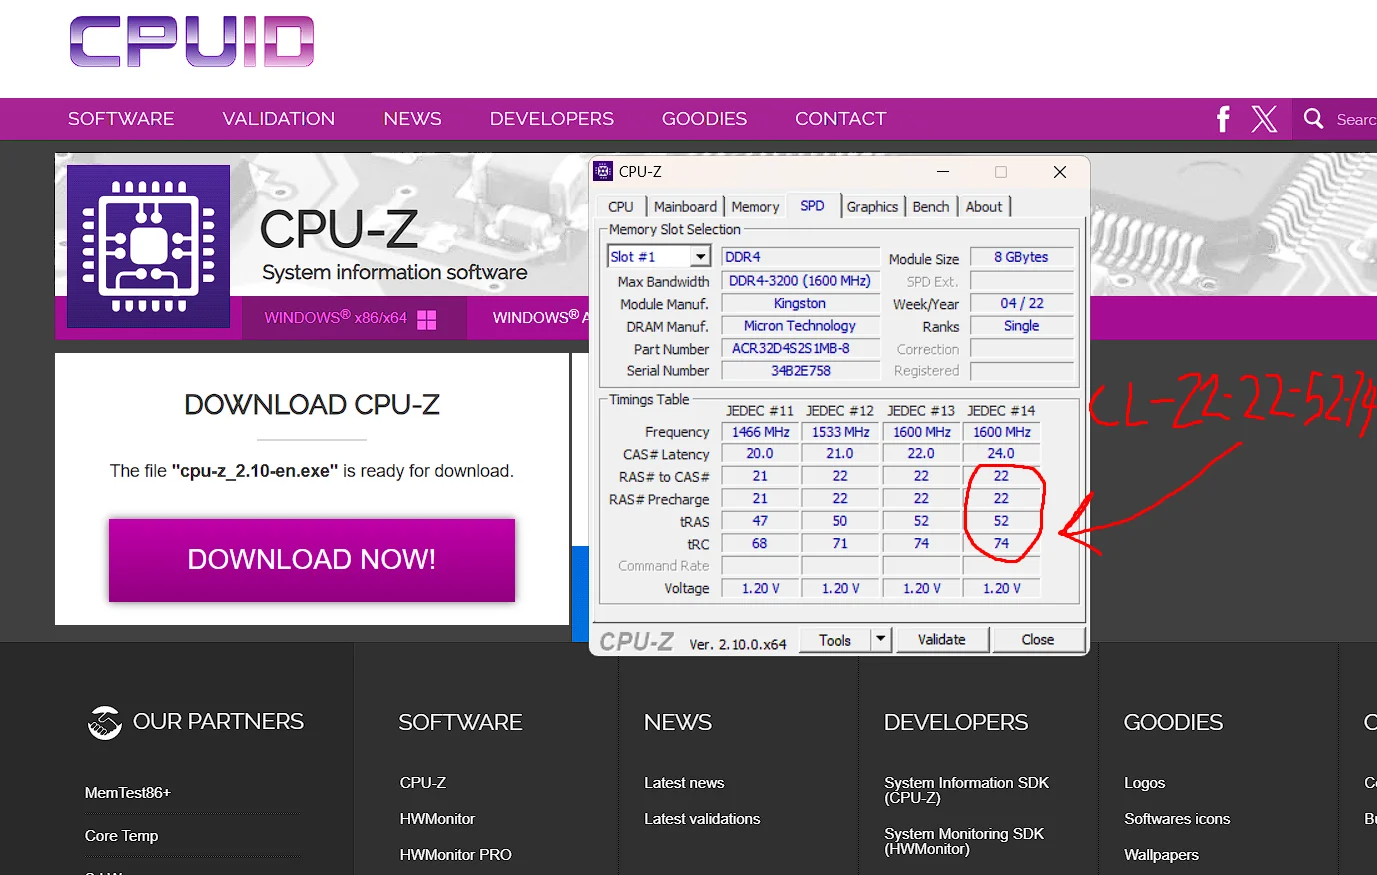
Task: Open the DEVELOPERS nav menu
Action: coord(552,119)
